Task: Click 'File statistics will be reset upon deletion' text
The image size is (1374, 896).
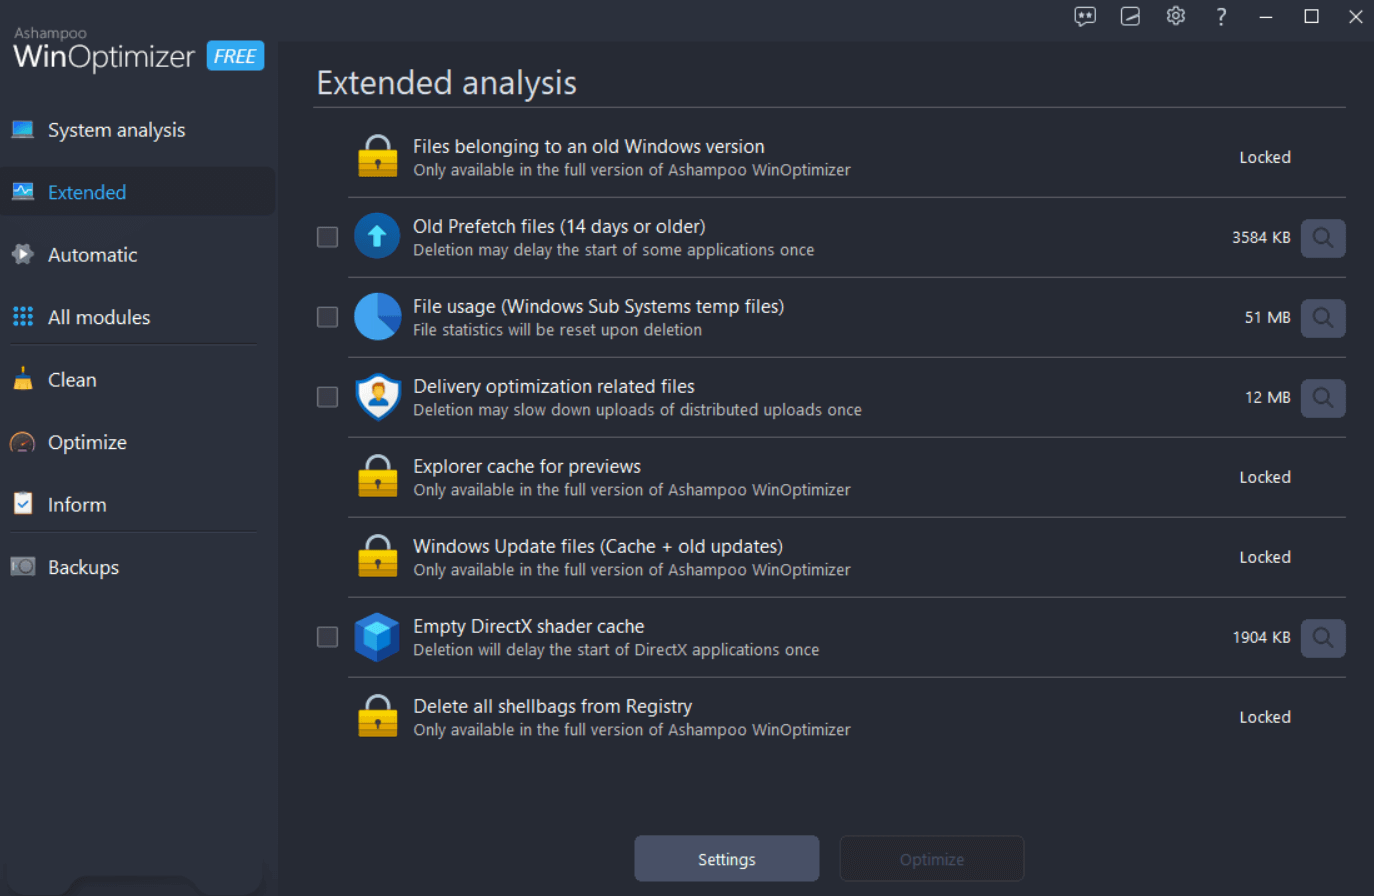Action: click(557, 330)
